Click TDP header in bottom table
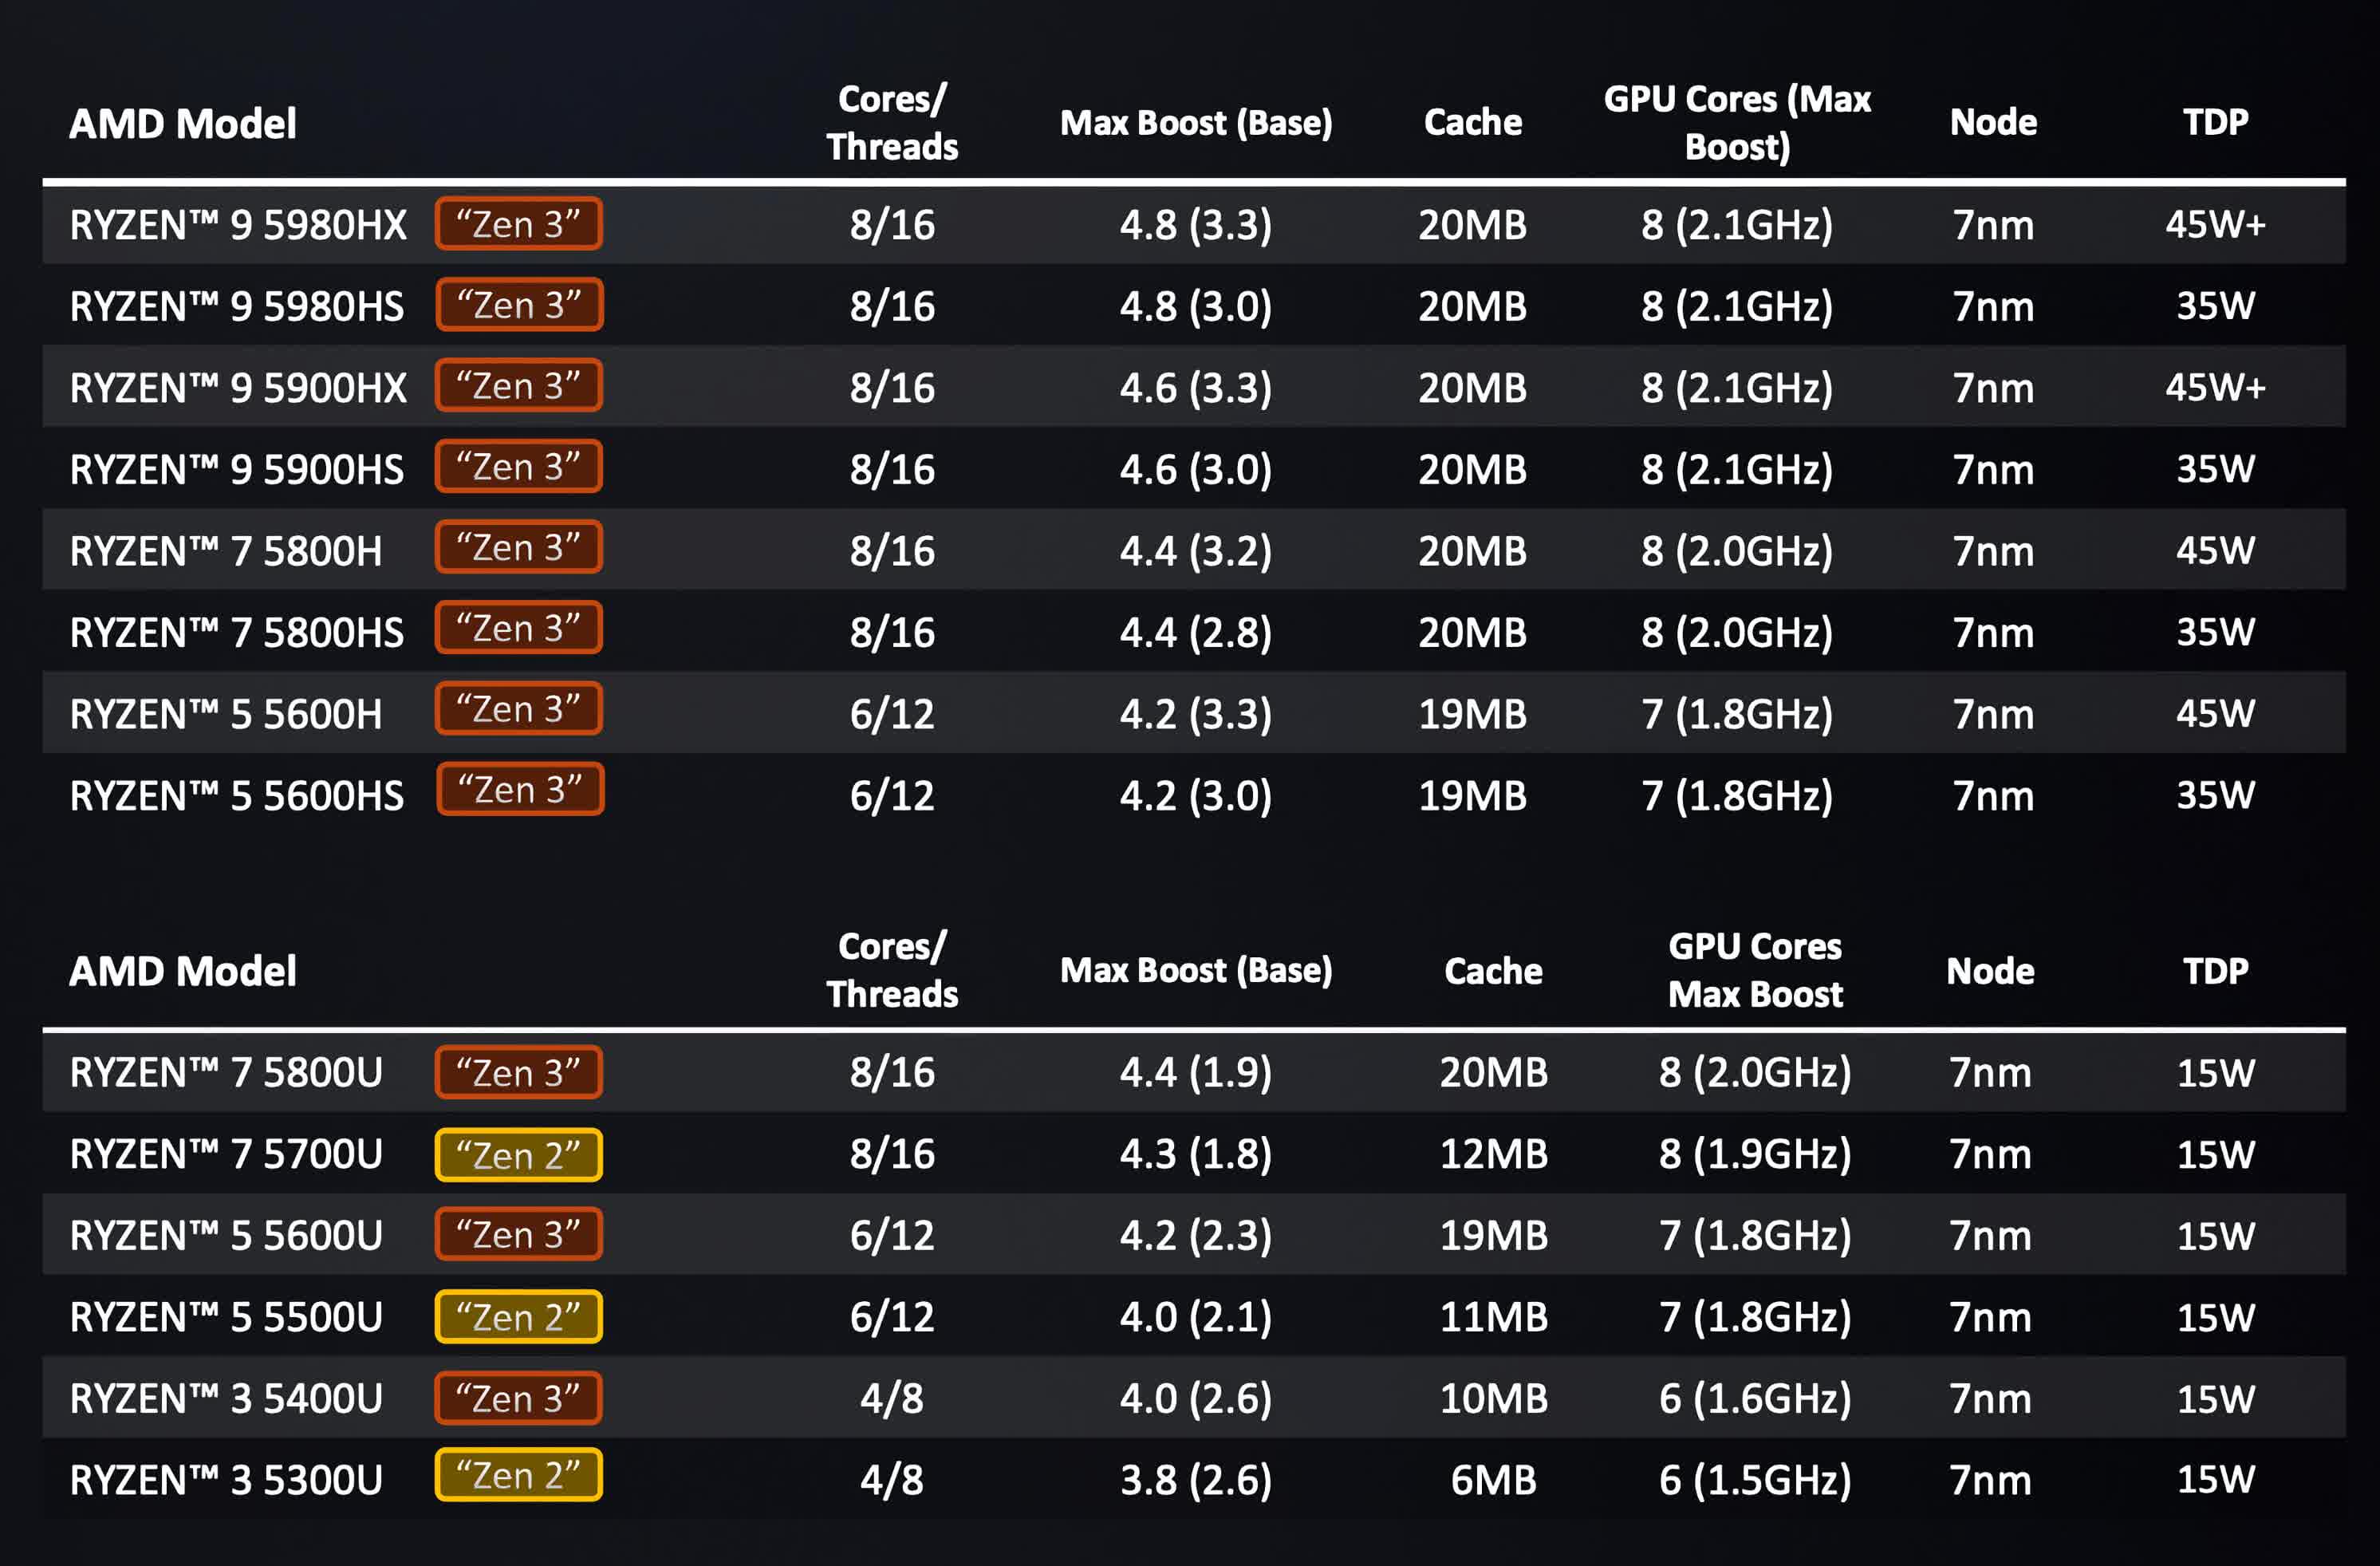This screenshot has height=1566, width=2380. point(2216,971)
